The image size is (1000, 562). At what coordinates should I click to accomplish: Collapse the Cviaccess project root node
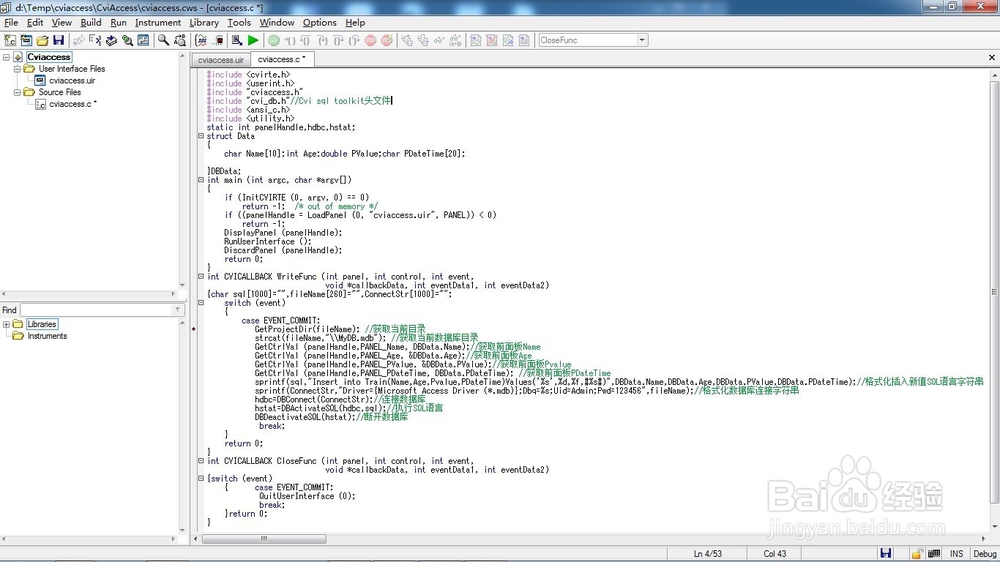(x=6, y=57)
